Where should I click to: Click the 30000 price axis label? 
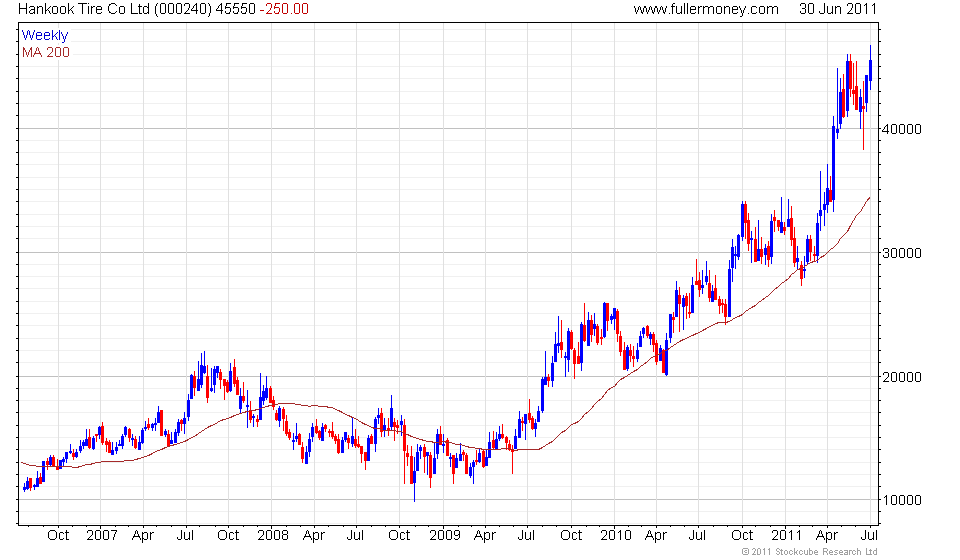click(x=901, y=253)
